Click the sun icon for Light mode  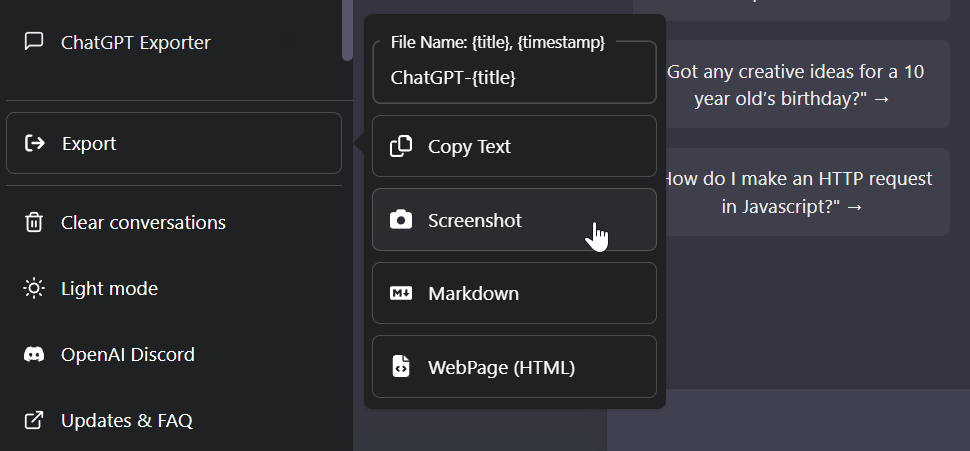pos(33,288)
